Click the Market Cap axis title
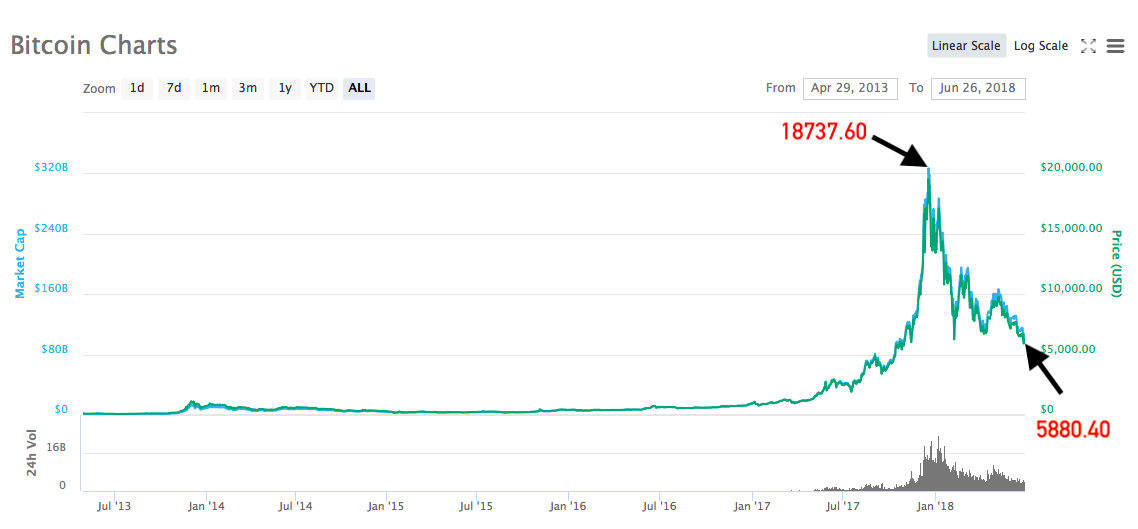This screenshot has height=529, width=1138. click(x=21, y=262)
